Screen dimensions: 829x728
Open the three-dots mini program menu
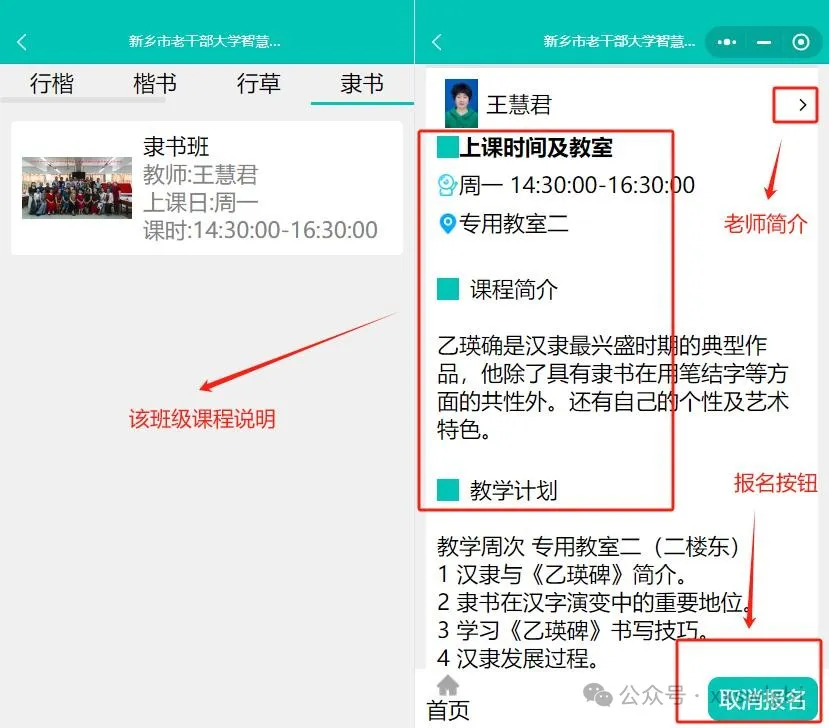(x=727, y=42)
